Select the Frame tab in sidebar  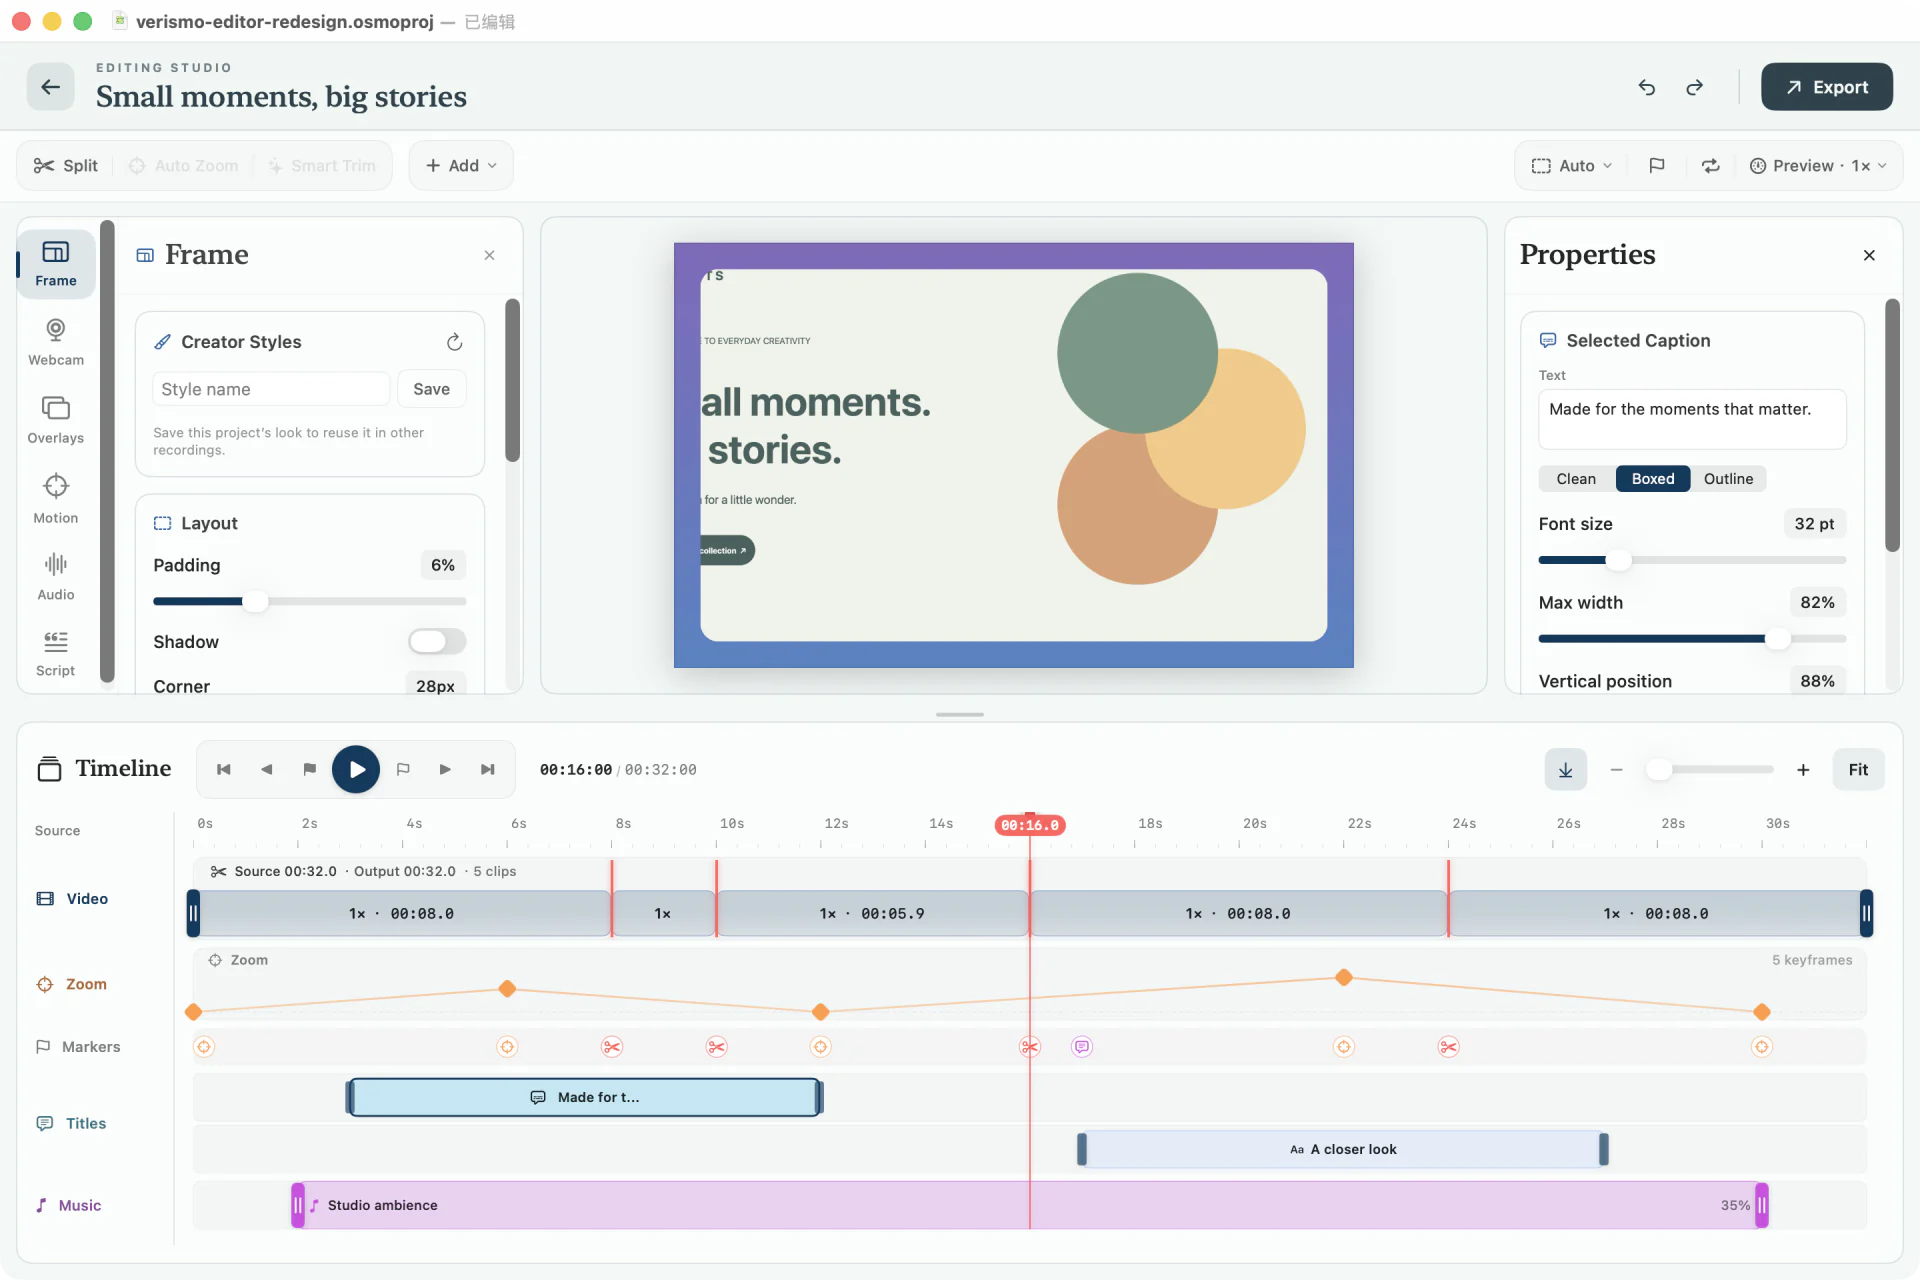coord(56,264)
